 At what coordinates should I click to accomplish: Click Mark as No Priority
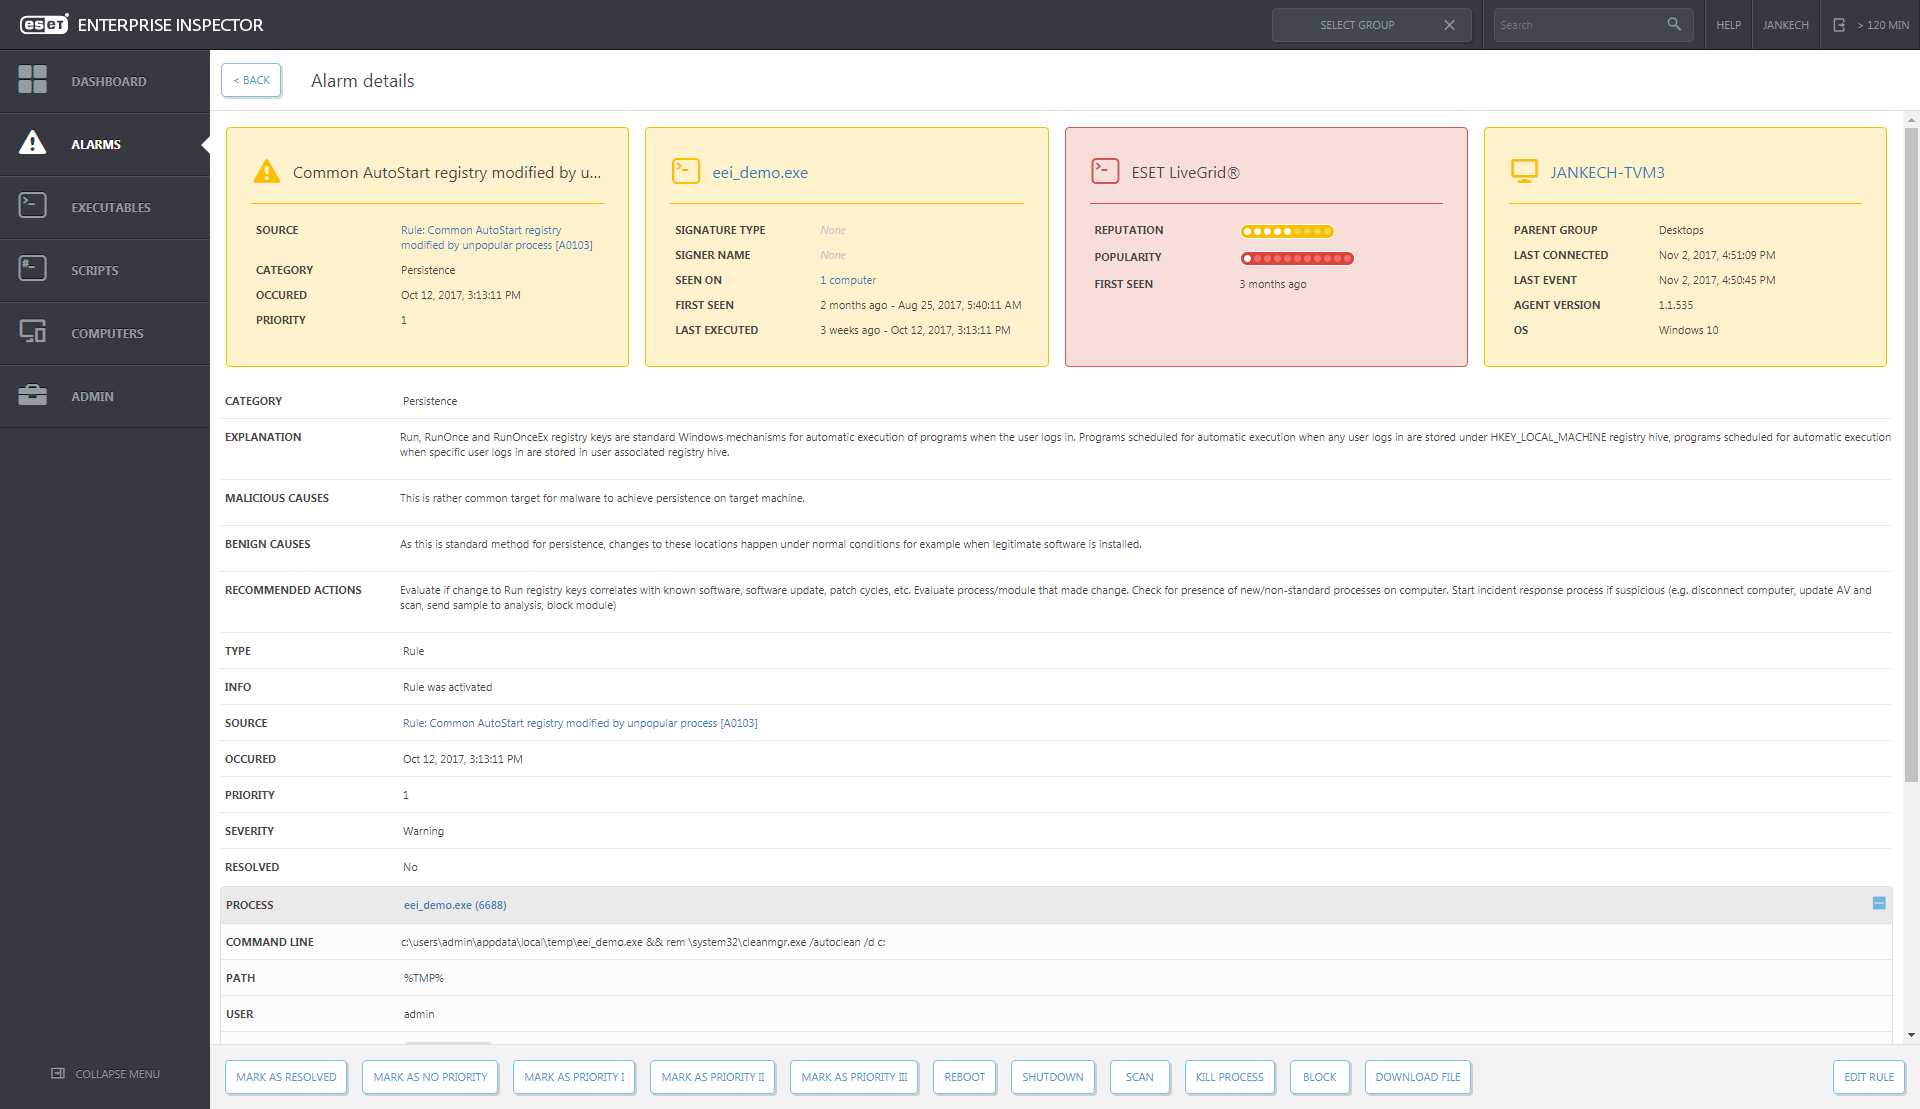click(430, 1077)
